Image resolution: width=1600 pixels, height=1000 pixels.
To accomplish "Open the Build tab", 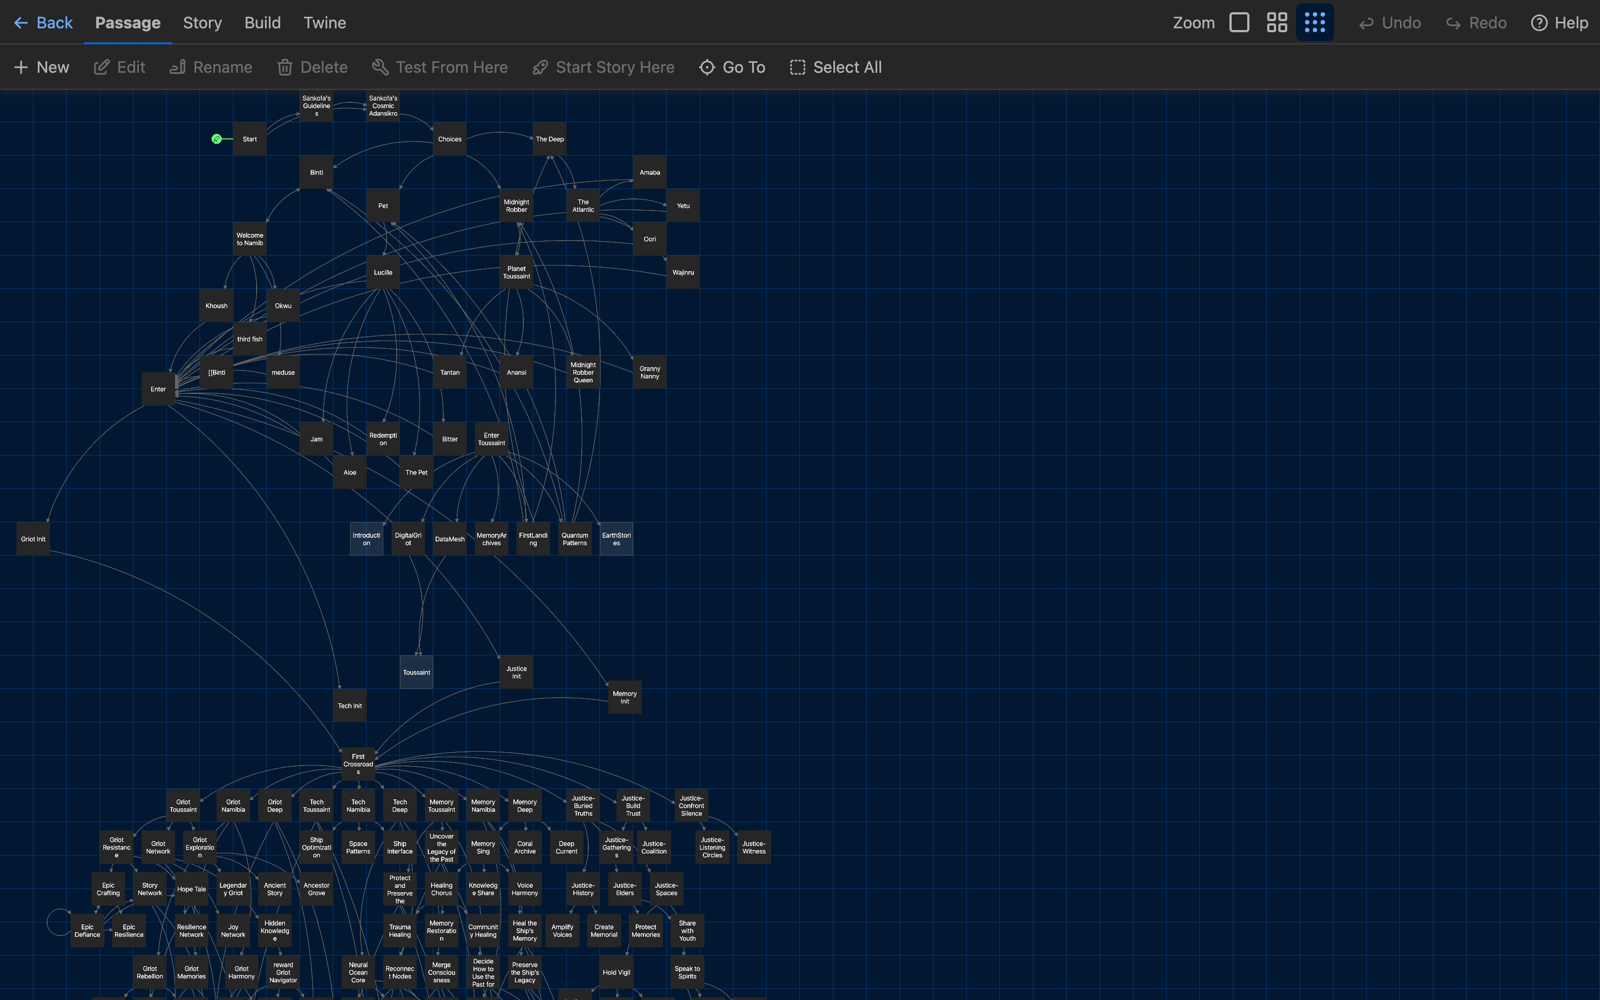I will [x=262, y=22].
